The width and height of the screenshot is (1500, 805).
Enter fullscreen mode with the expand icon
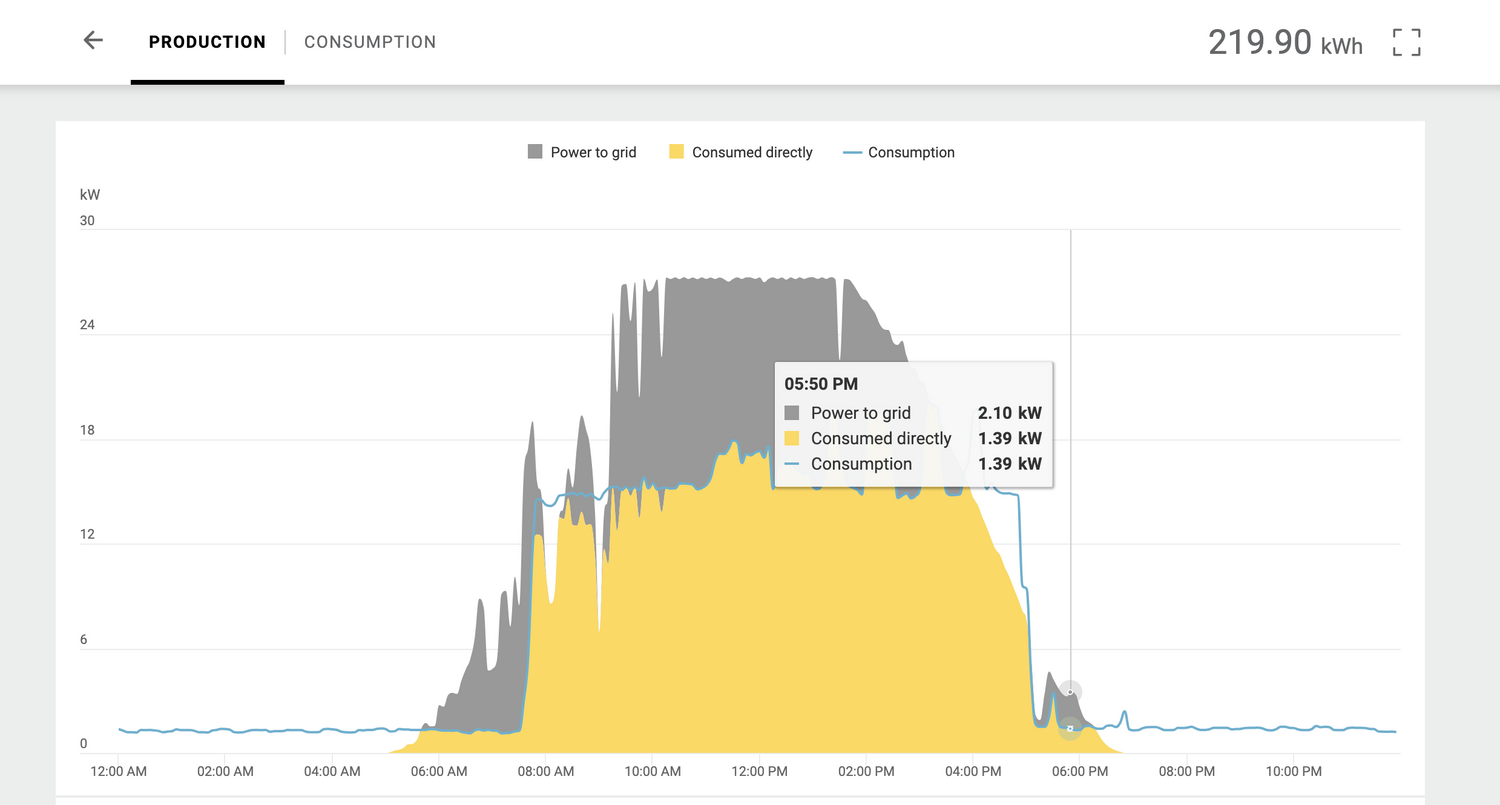coord(1406,42)
